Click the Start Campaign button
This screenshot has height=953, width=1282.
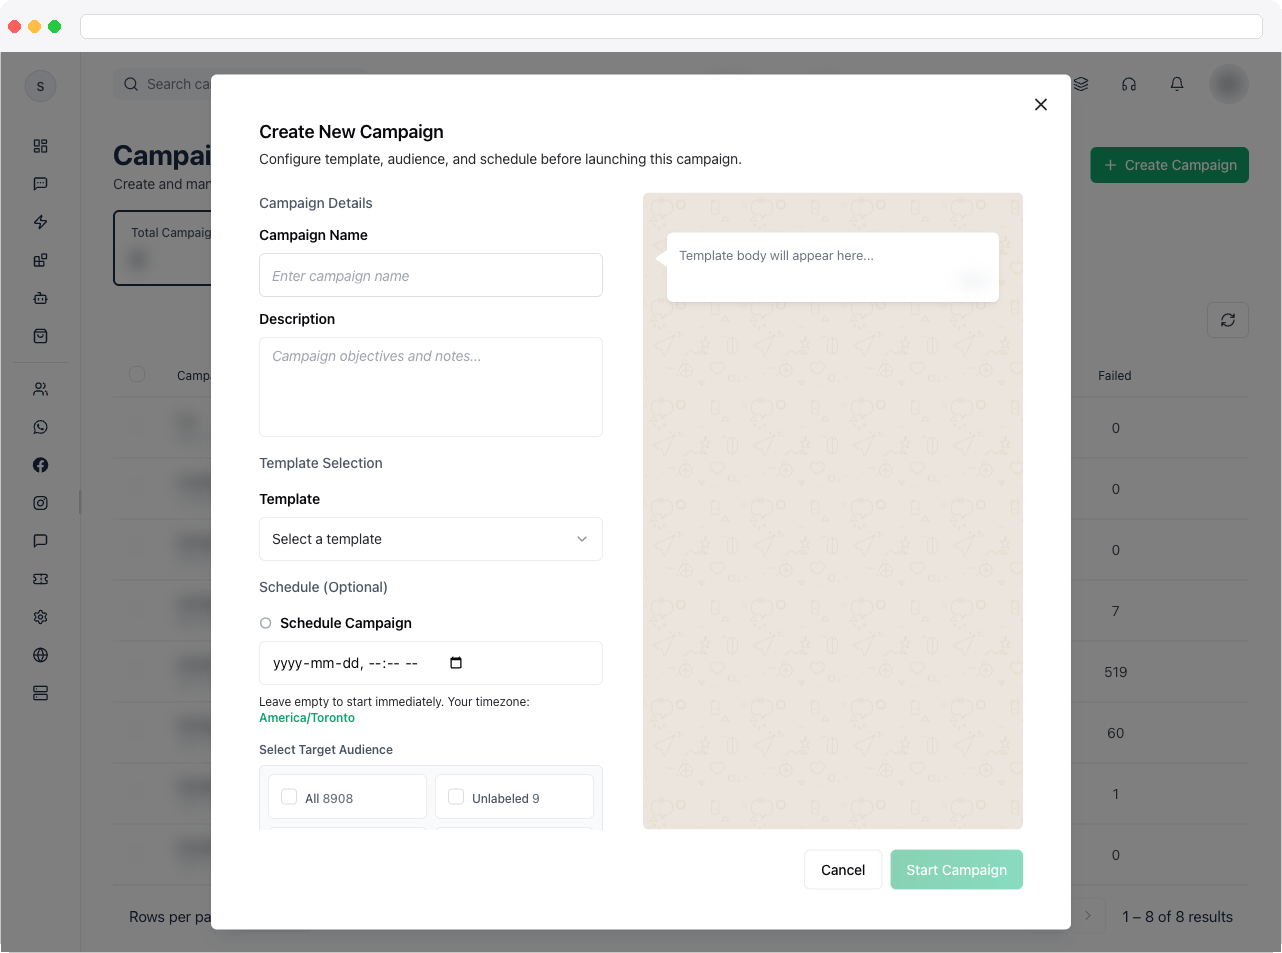tap(957, 870)
